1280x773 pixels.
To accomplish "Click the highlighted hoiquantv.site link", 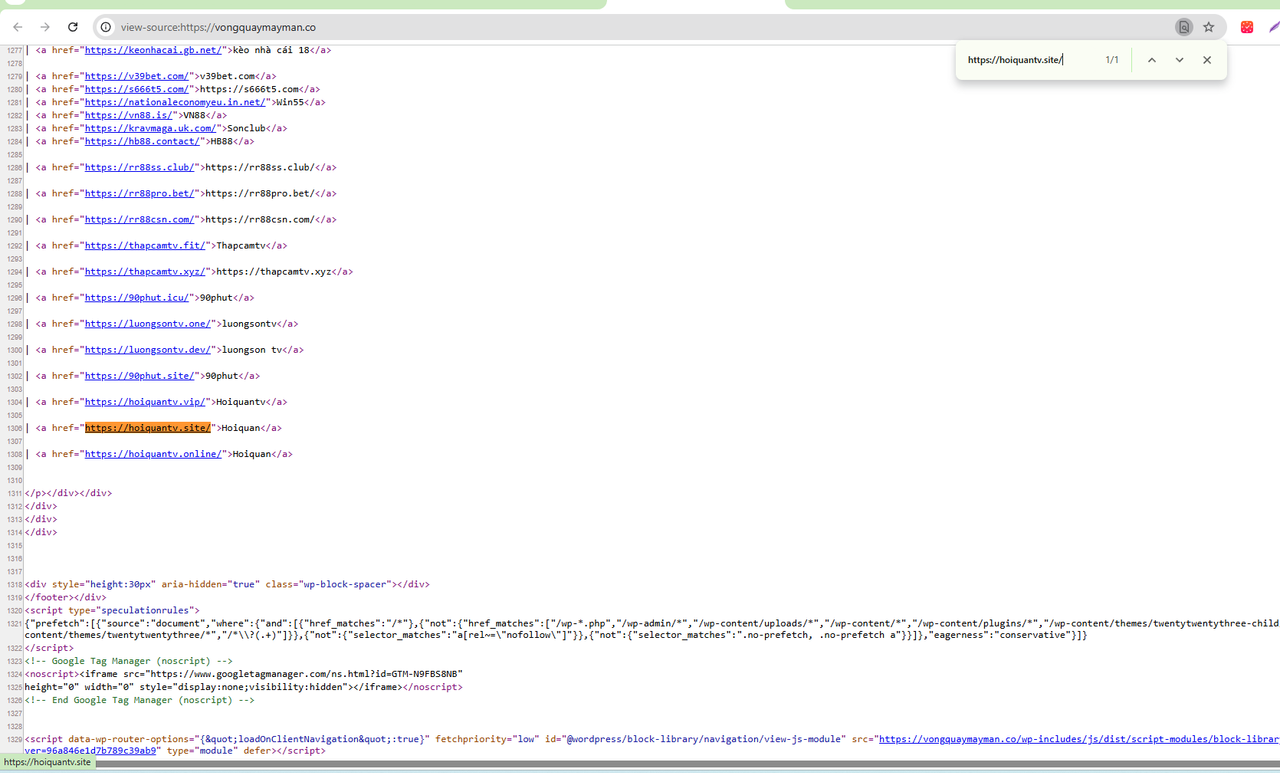I will pos(148,427).
